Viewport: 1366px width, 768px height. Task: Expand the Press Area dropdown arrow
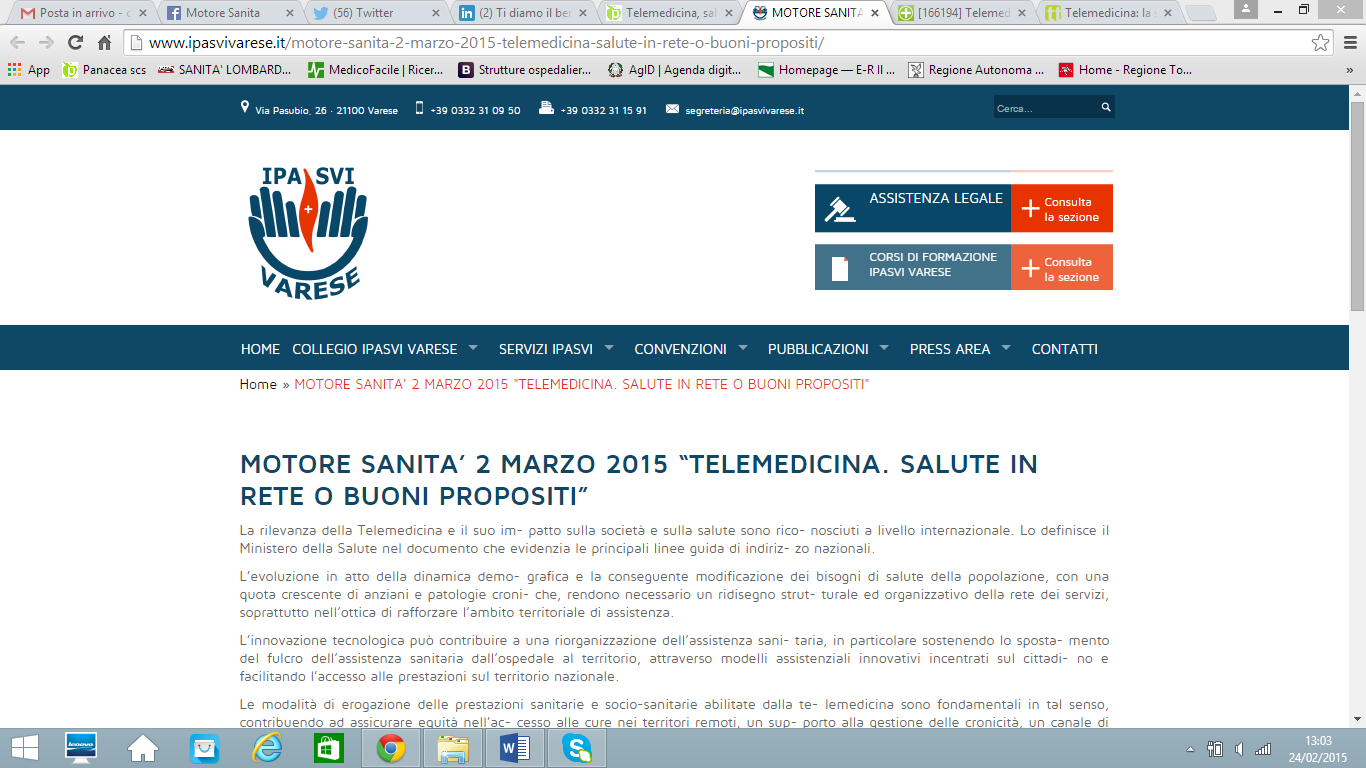tap(1007, 348)
